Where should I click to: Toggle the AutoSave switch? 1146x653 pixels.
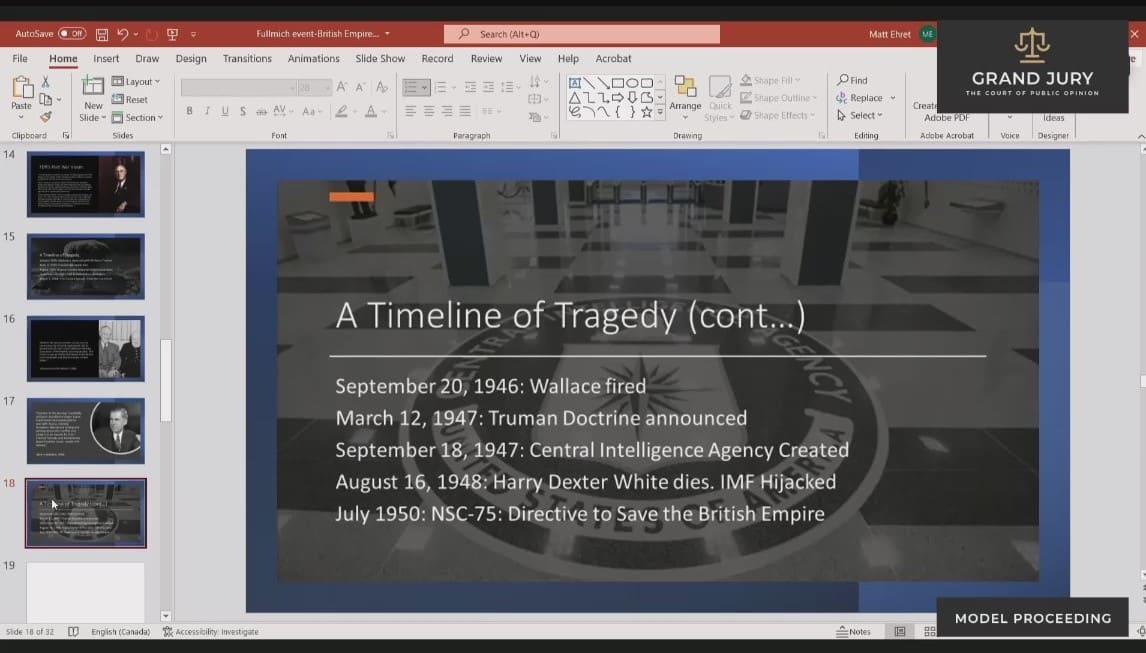71,34
